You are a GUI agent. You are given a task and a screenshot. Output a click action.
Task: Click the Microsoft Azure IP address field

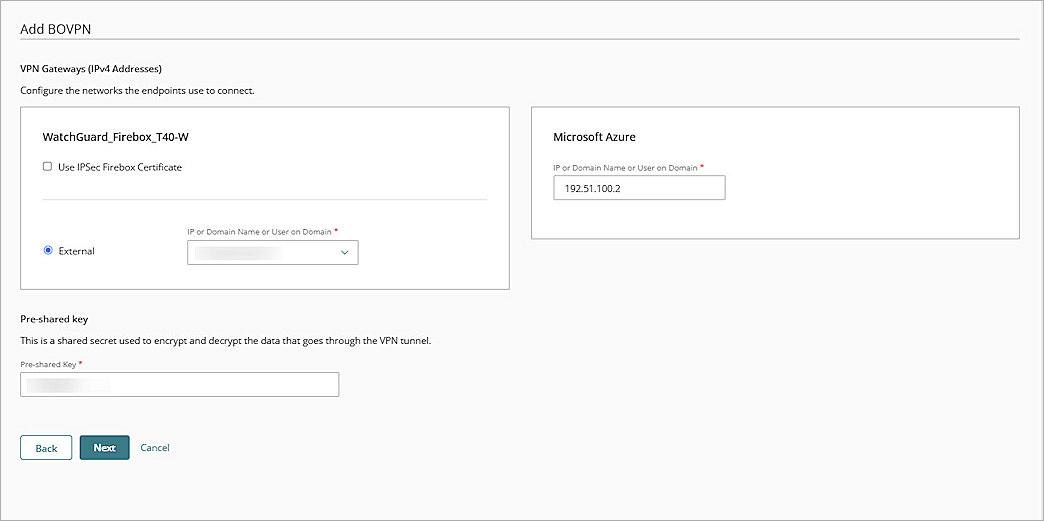[x=639, y=188]
